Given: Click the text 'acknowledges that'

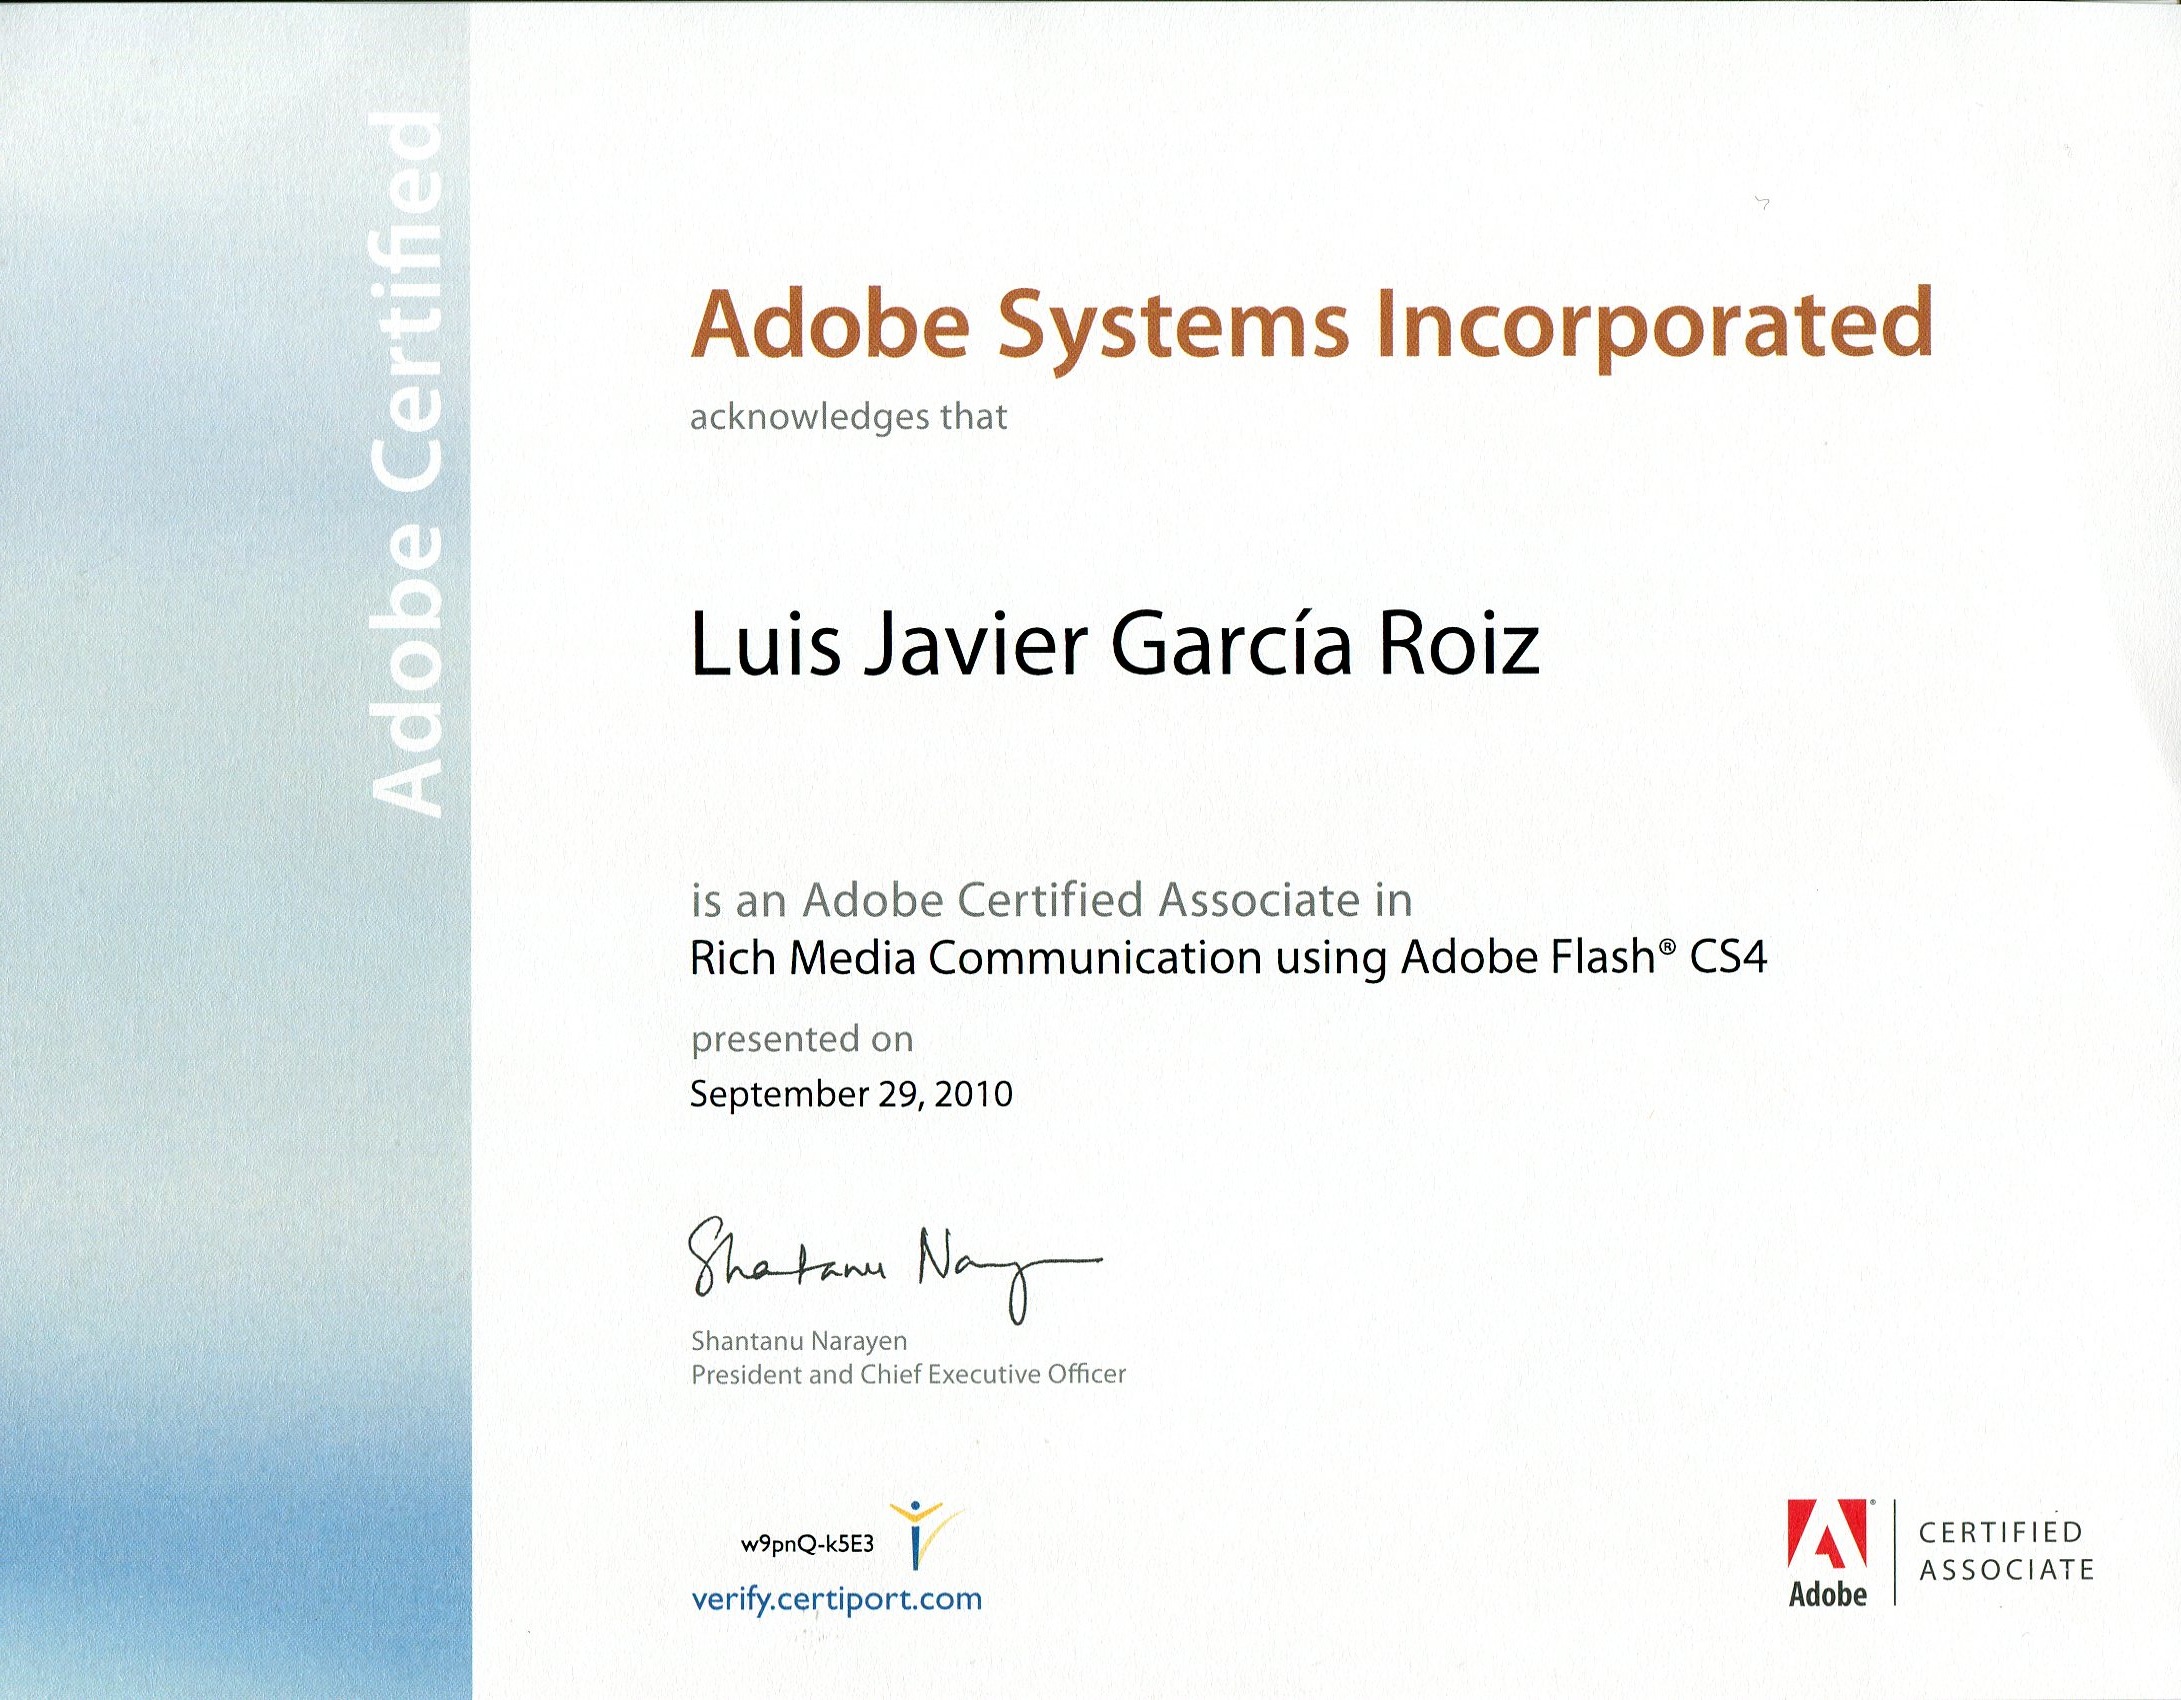Looking at the screenshot, I should click(848, 417).
